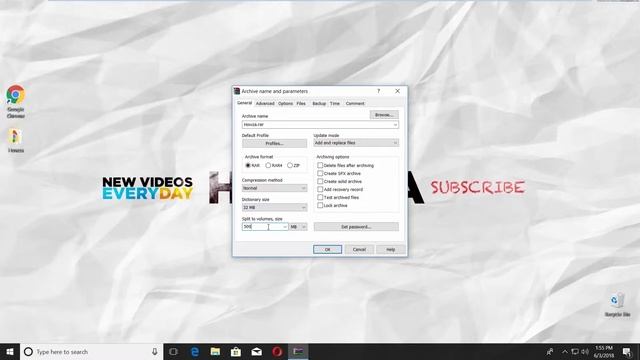Click the Type here to search box

91,351
